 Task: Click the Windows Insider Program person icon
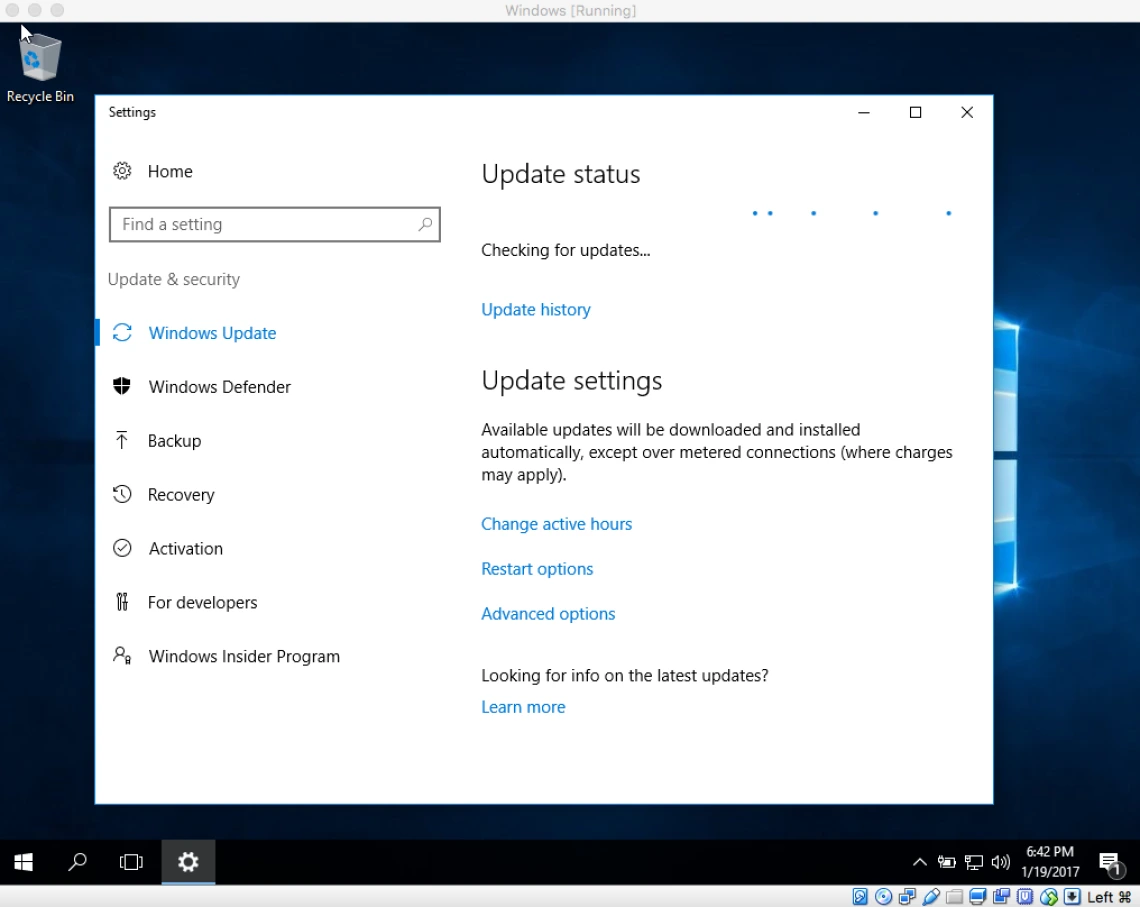pos(122,656)
